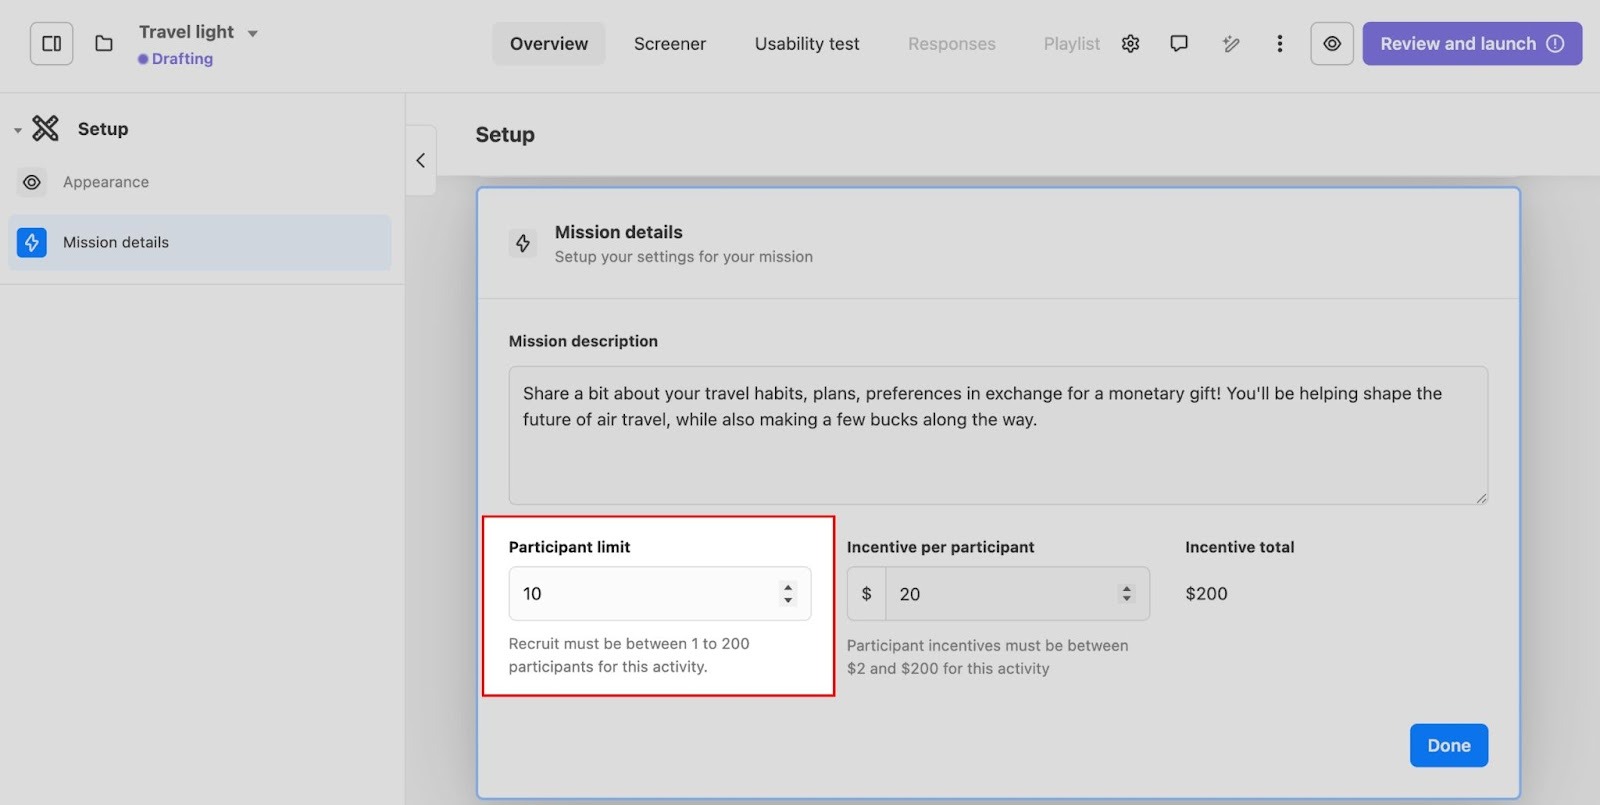1600x805 pixels.
Task: Click the Setup crossed tools icon
Action: click(45, 128)
